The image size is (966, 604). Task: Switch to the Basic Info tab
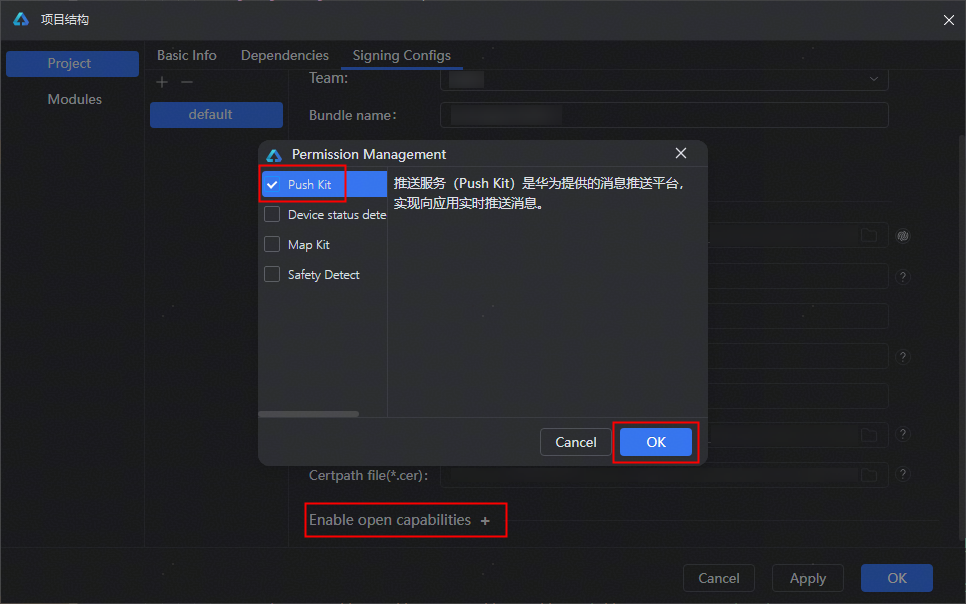pos(187,55)
